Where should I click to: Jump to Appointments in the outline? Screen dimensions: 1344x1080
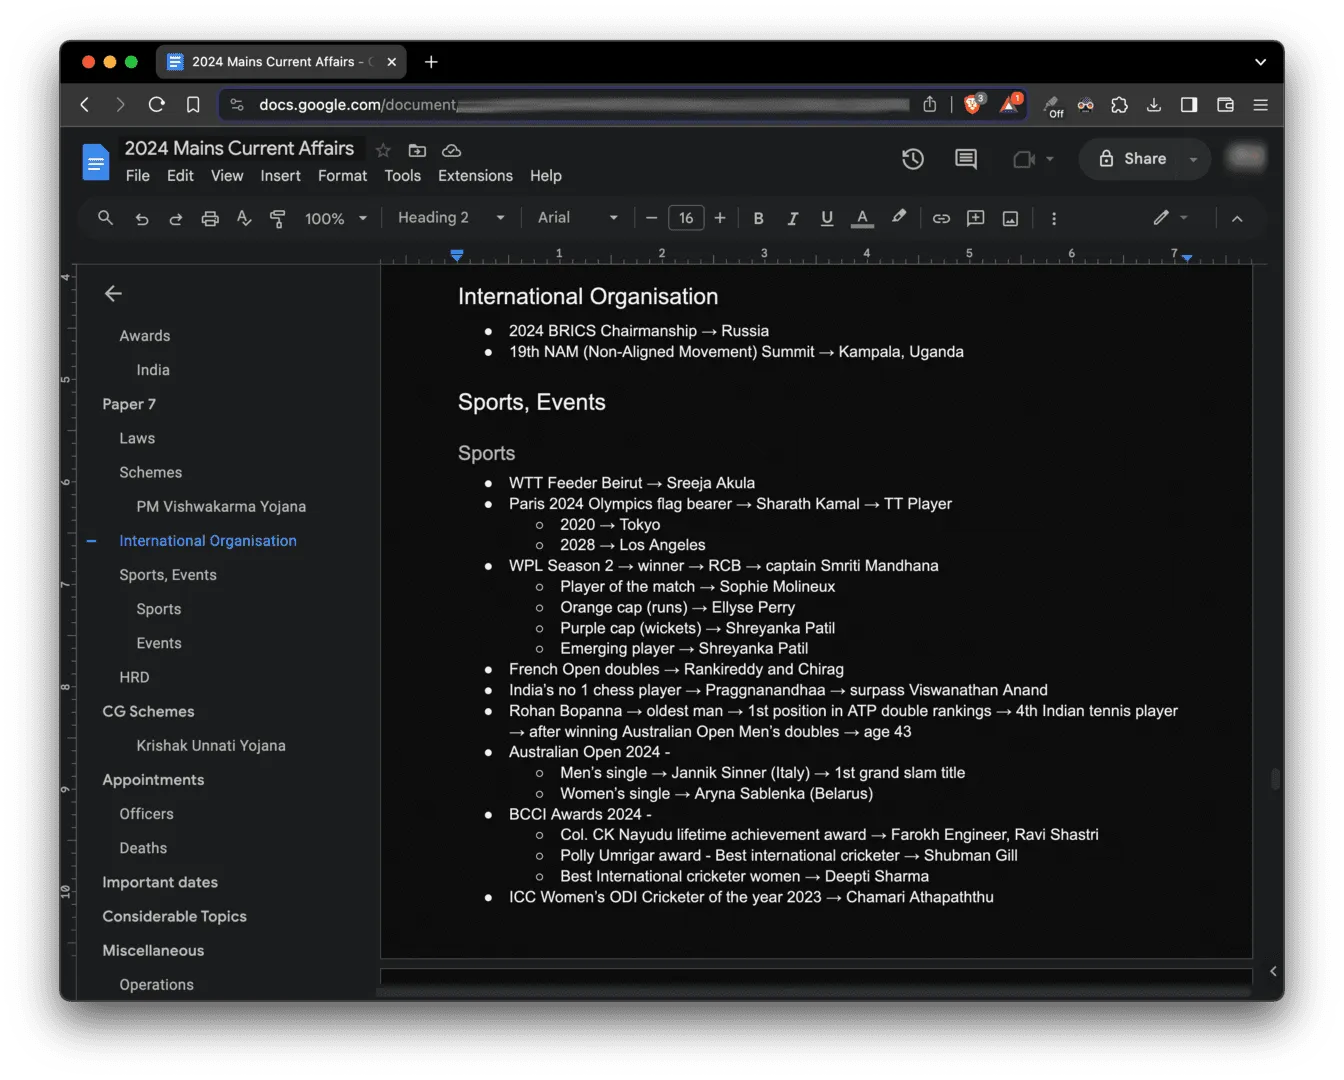click(153, 780)
